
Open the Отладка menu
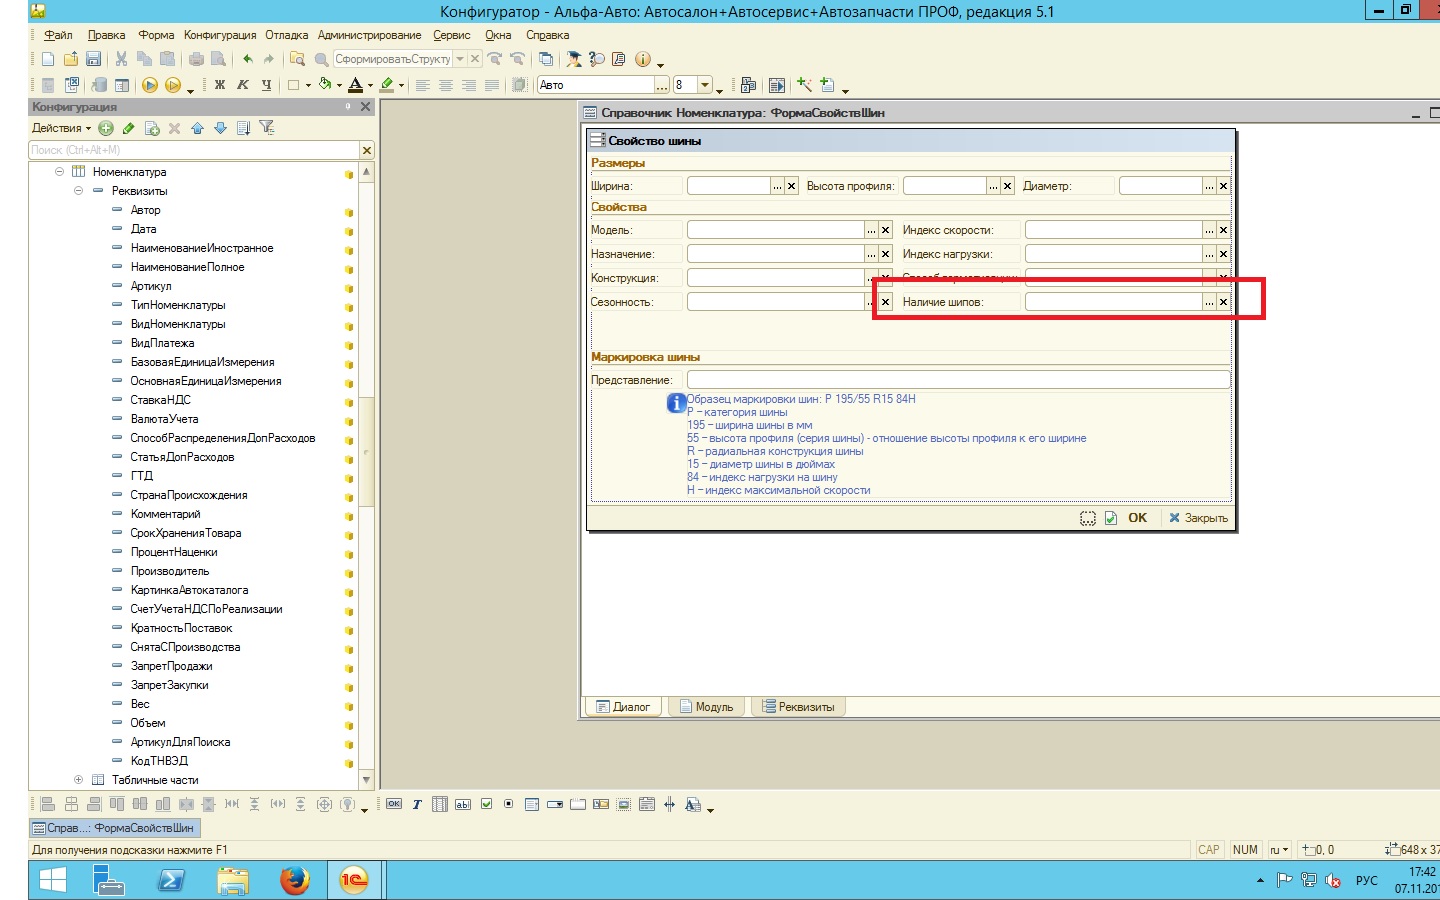(x=287, y=35)
